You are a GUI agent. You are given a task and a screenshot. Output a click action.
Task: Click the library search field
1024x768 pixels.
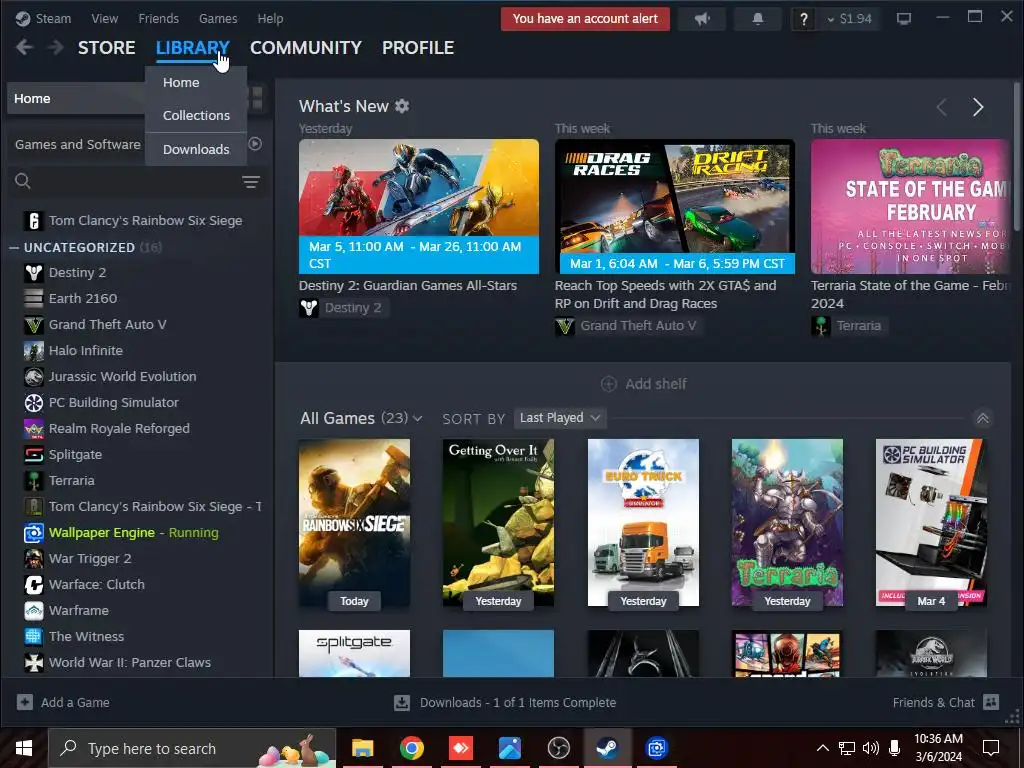[x=131, y=182]
